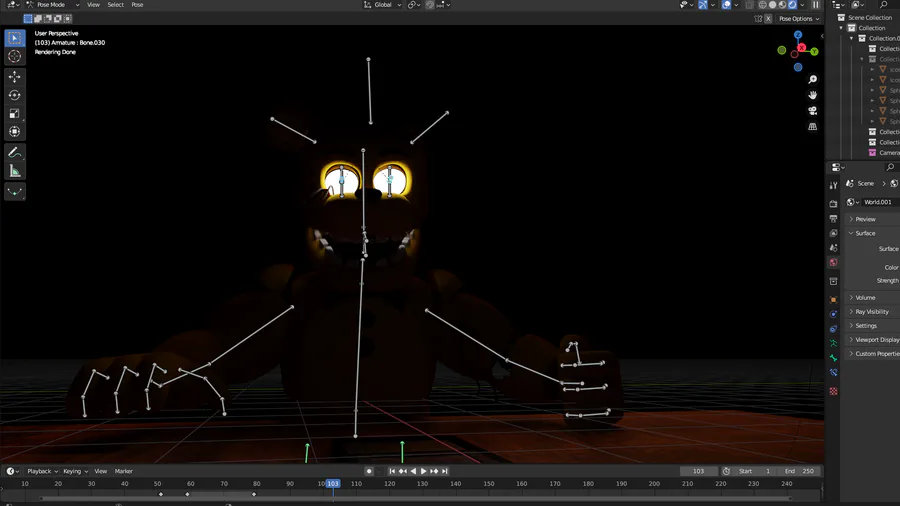Open the Render properties tab
The image size is (900, 506).
[x=833, y=204]
